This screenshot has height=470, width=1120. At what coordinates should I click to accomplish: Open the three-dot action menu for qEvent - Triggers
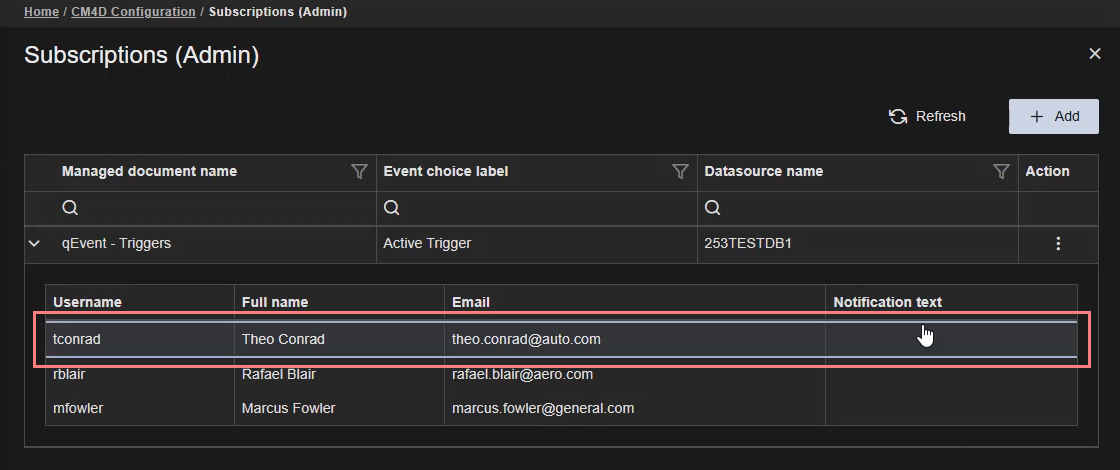pos(1058,244)
